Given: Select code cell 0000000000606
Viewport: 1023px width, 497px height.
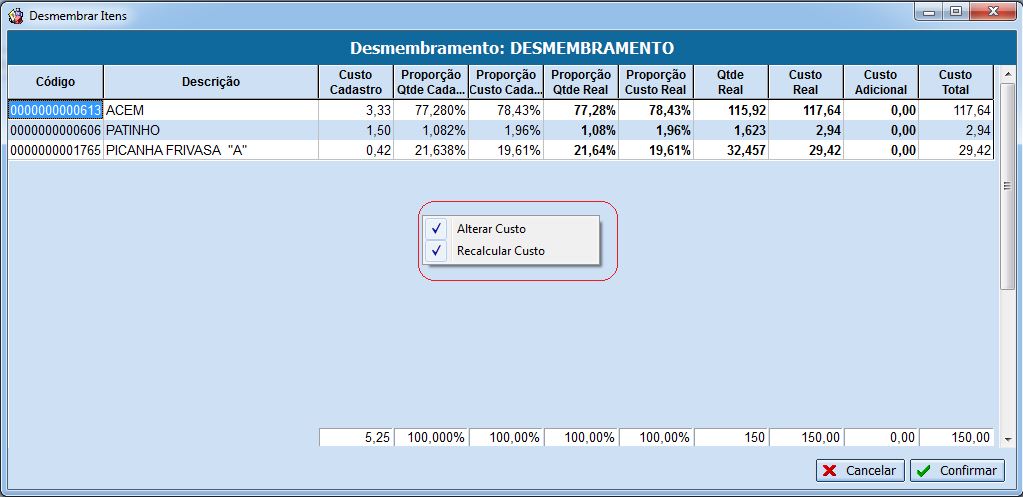Looking at the screenshot, I should [55, 130].
